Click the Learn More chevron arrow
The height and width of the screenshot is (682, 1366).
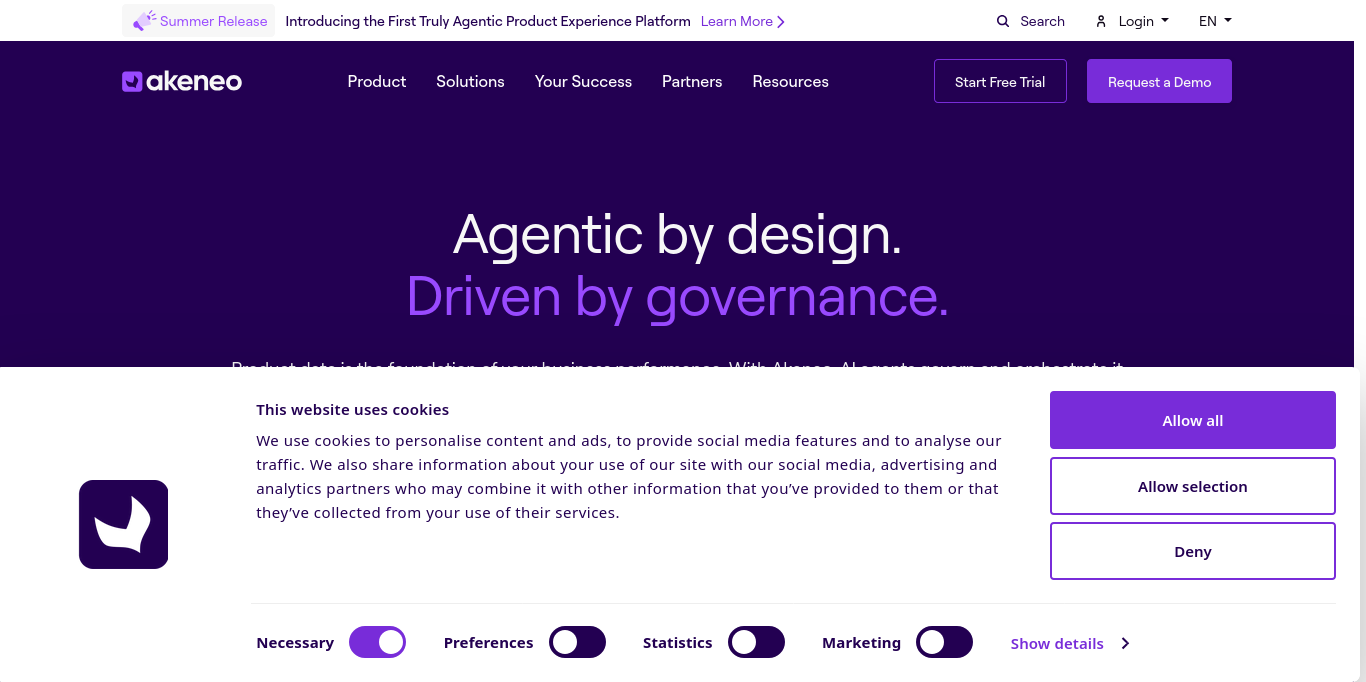click(x=781, y=22)
